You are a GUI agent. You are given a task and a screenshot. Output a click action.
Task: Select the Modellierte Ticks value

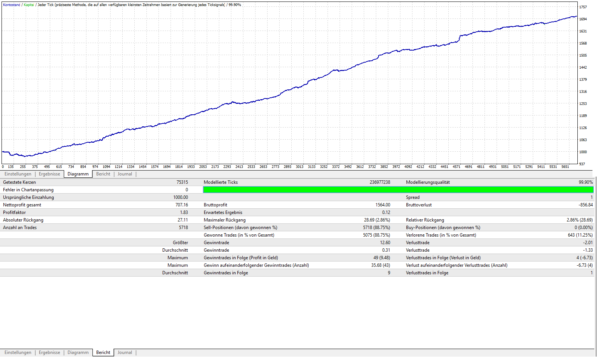(x=380, y=182)
